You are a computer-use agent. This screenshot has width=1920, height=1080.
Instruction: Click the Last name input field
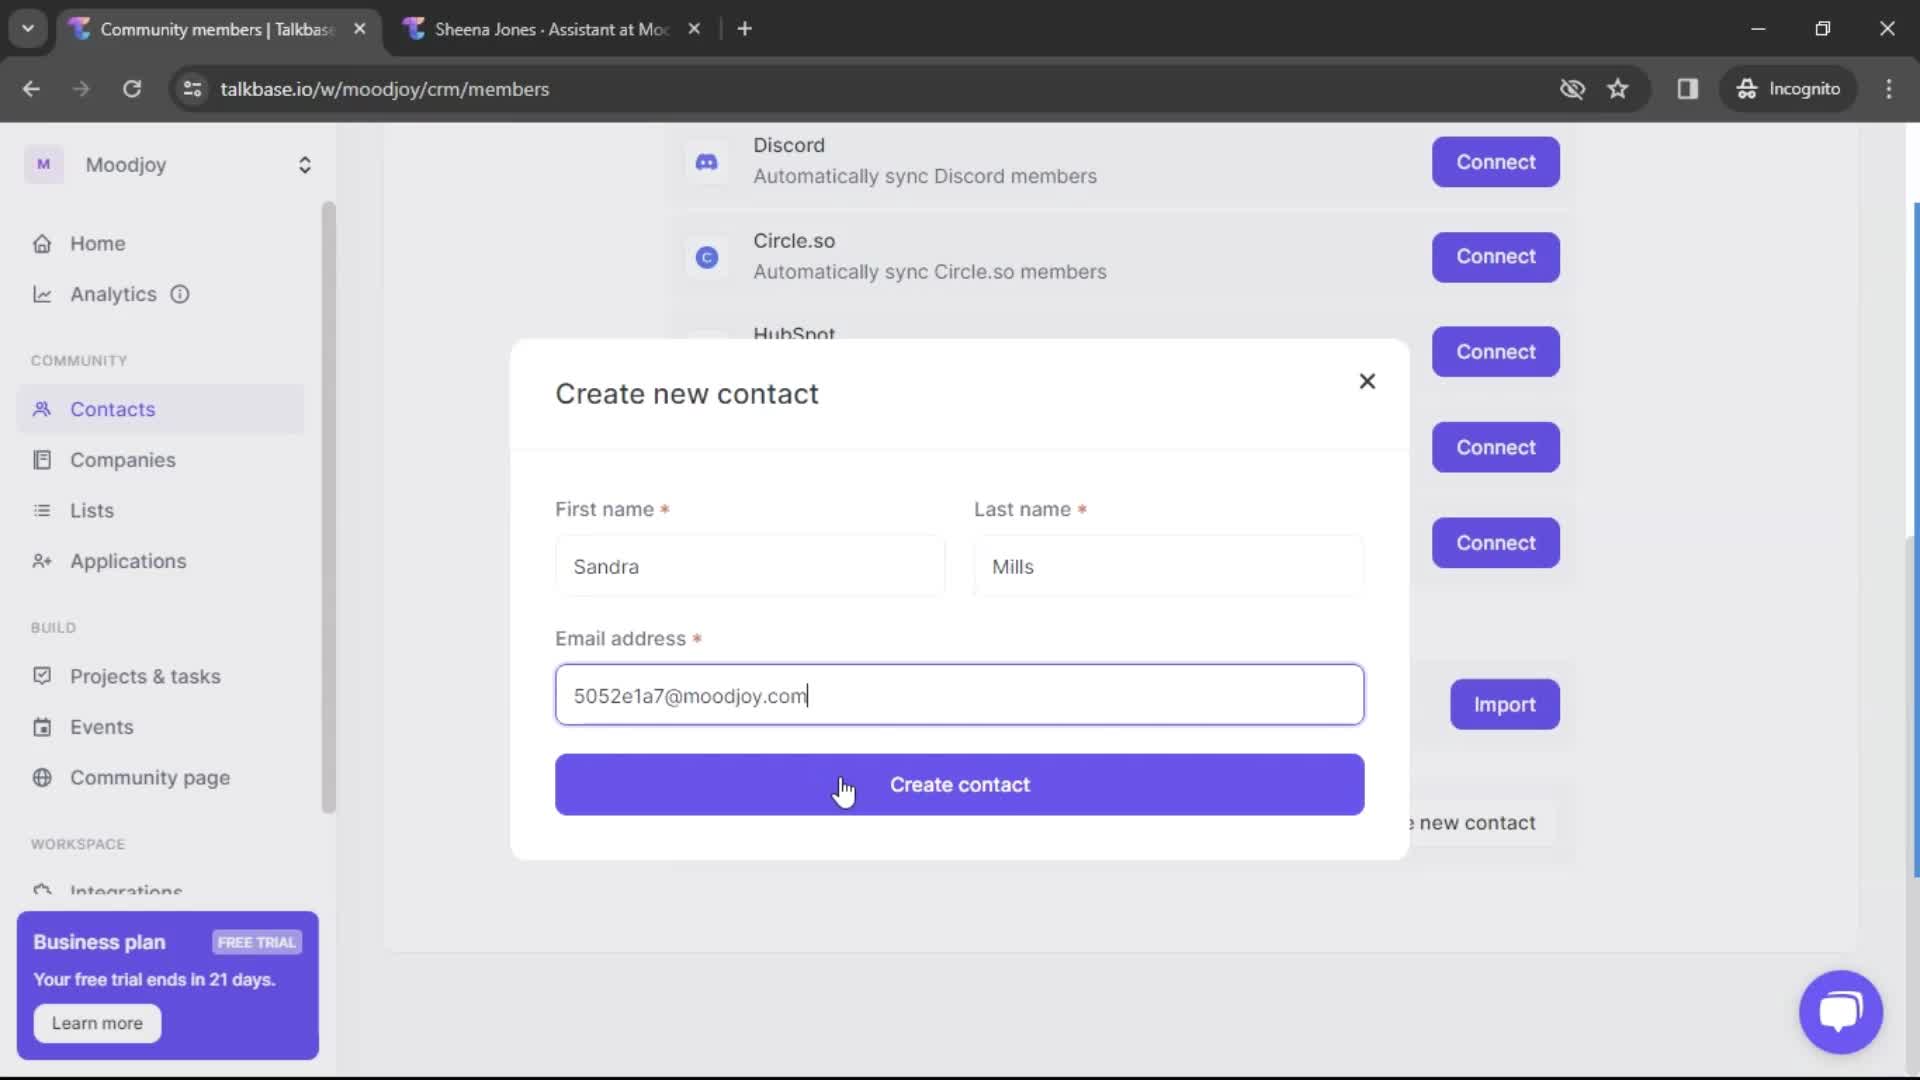click(x=1168, y=567)
